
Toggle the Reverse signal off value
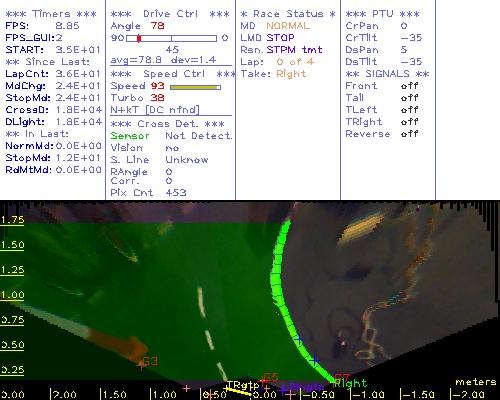tap(409, 134)
